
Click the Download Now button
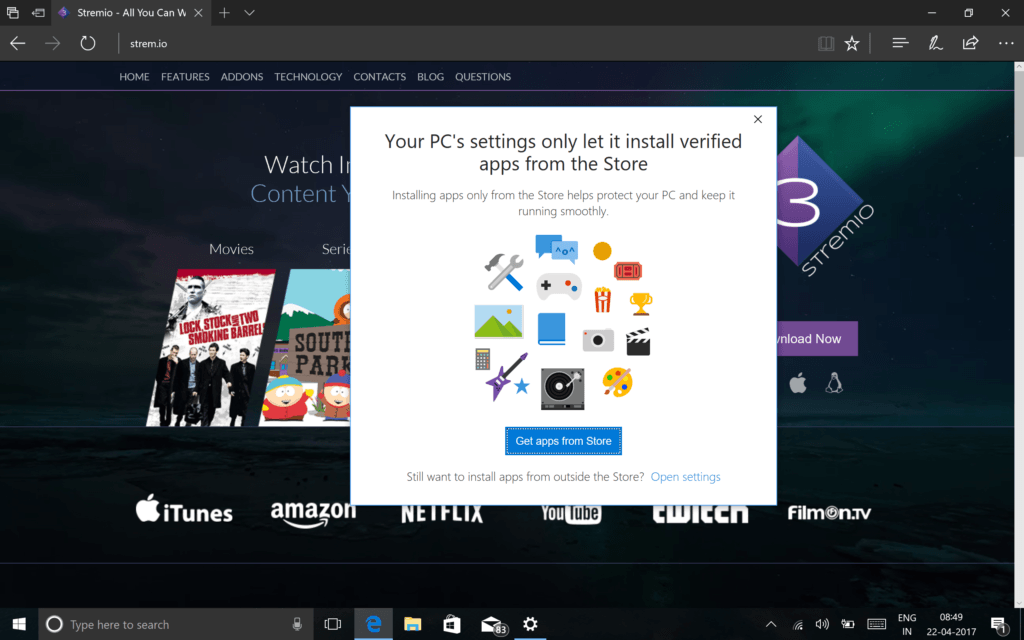pyautogui.click(x=817, y=338)
